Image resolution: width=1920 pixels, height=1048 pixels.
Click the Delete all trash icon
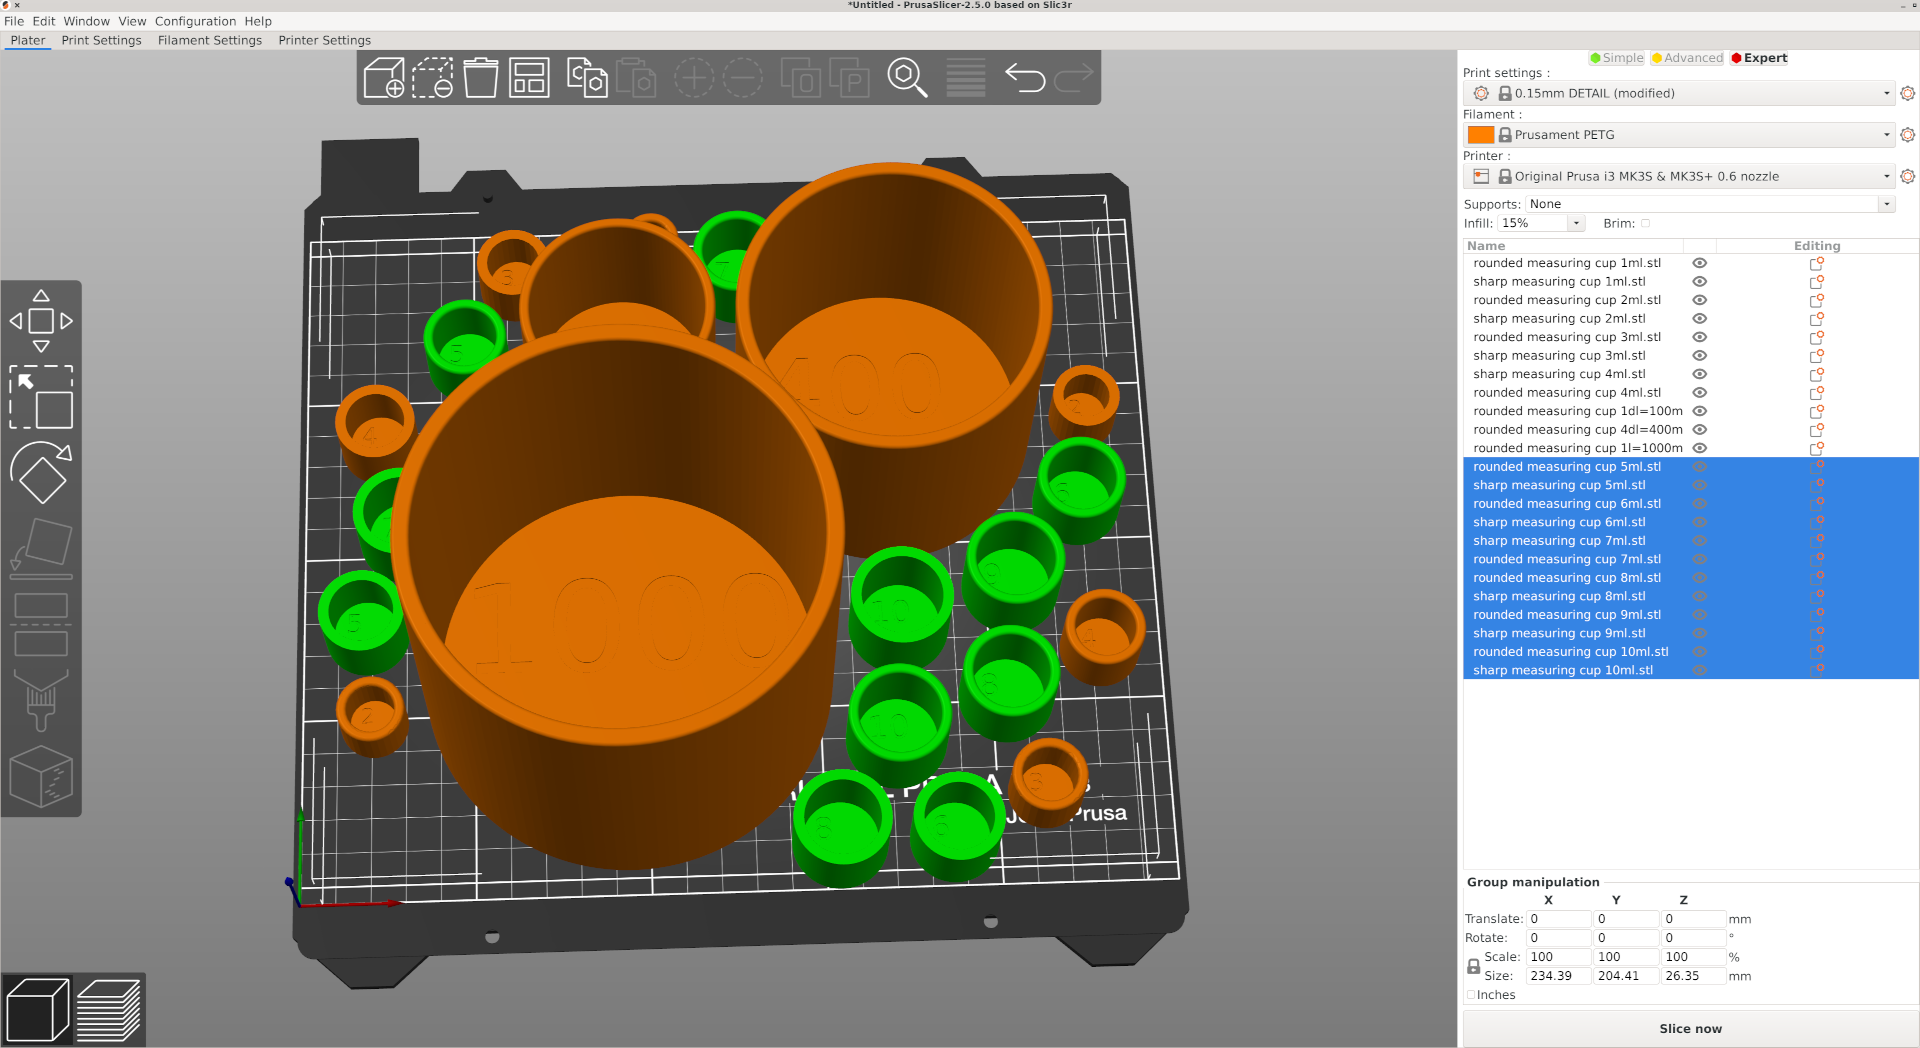click(x=481, y=77)
